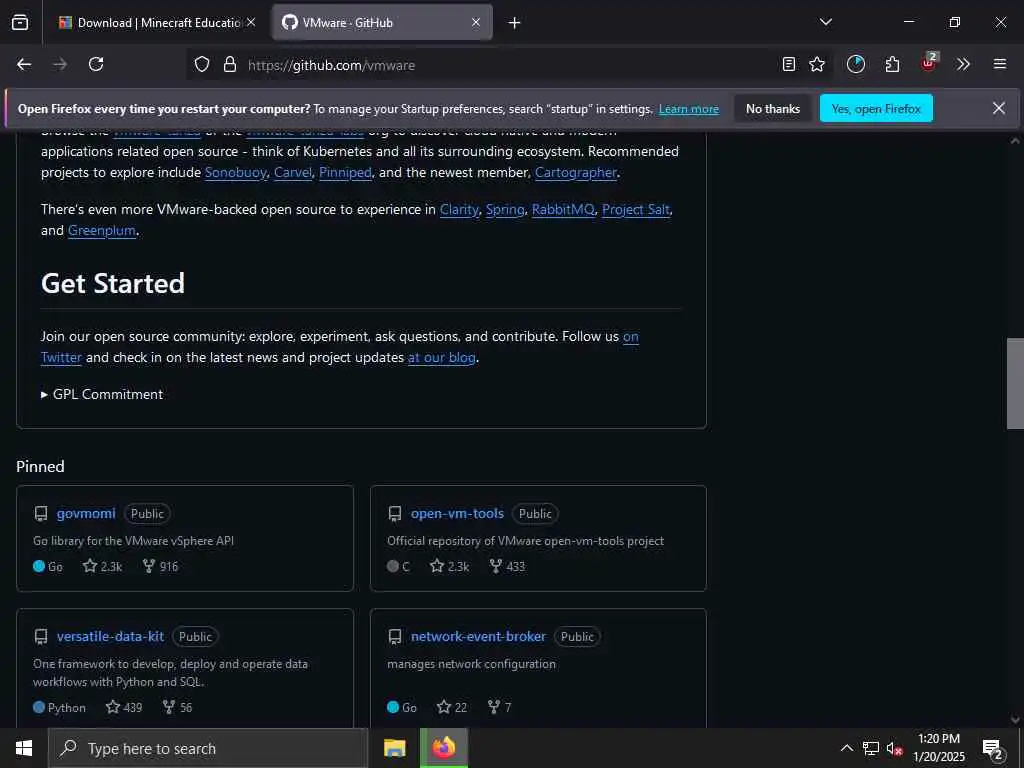Screen dimensions: 1024x768
Task: List all tabs dropdown arrow
Action: click(x=826, y=22)
